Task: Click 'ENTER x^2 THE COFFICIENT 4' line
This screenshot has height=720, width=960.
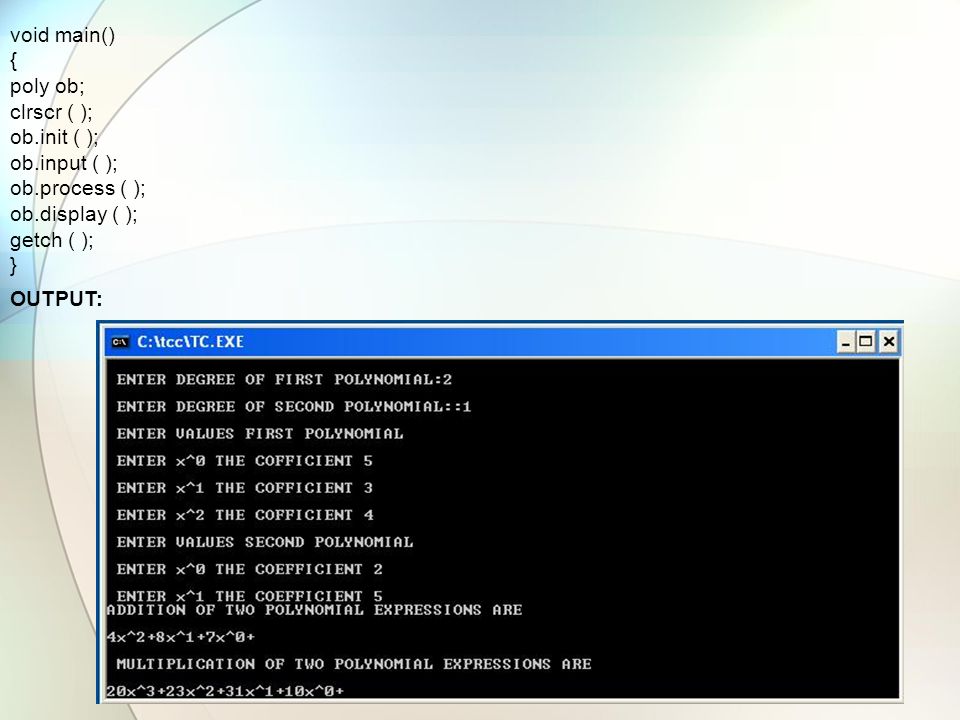Action: 244,515
